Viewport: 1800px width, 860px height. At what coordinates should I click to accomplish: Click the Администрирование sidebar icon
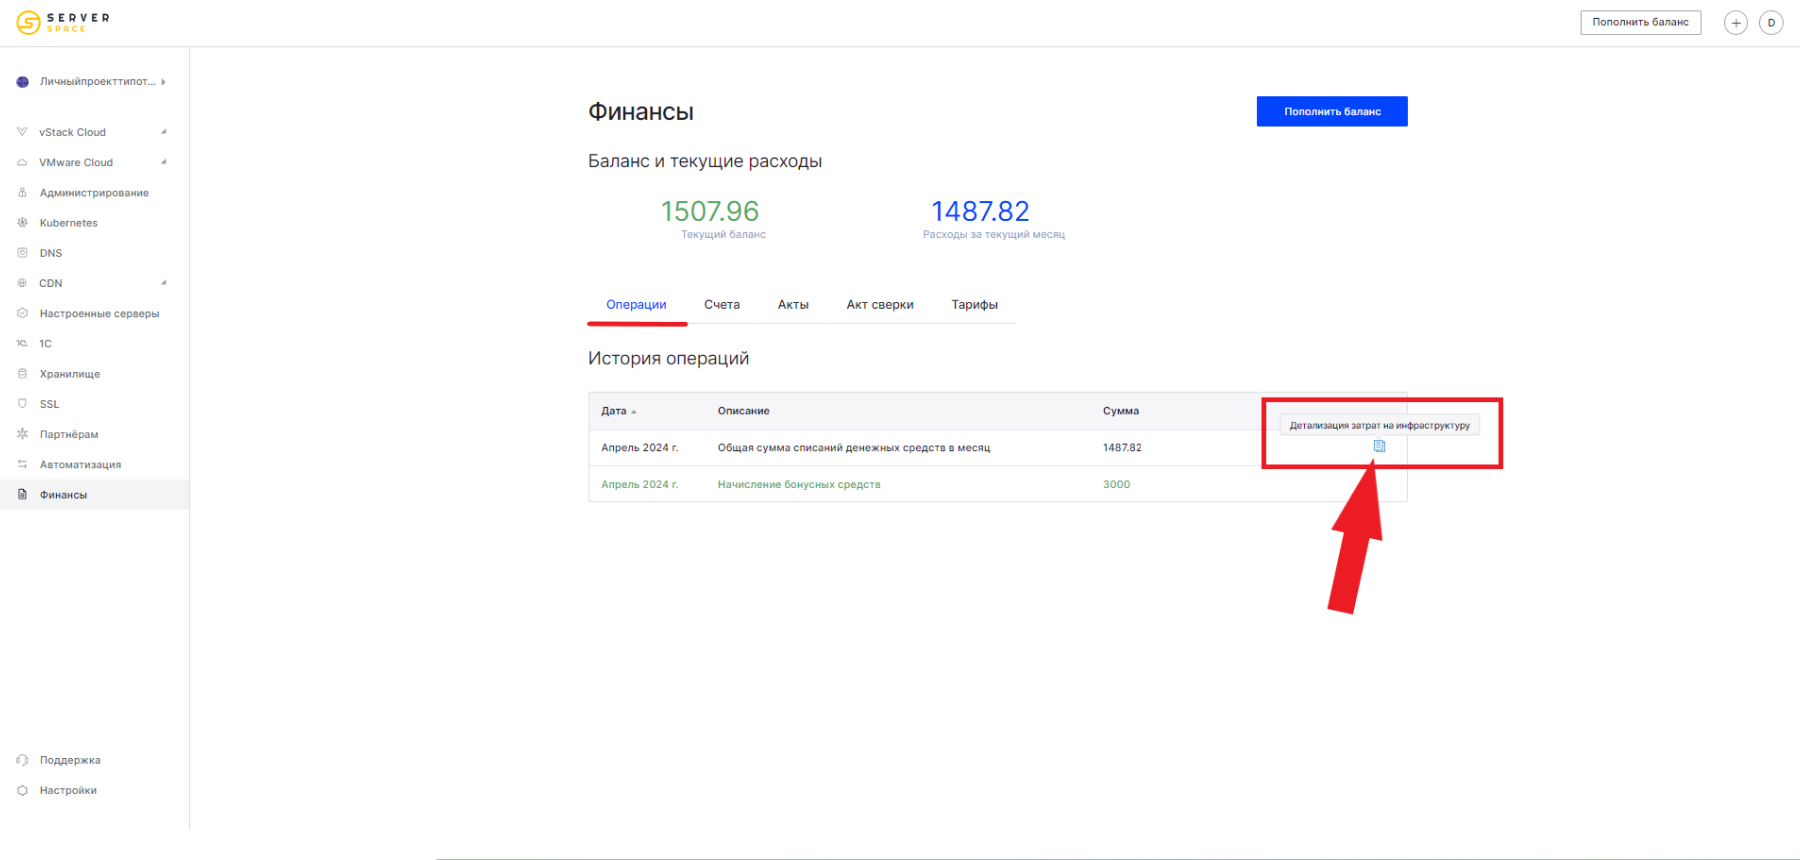pyautogui.click(x=22, y=192)
